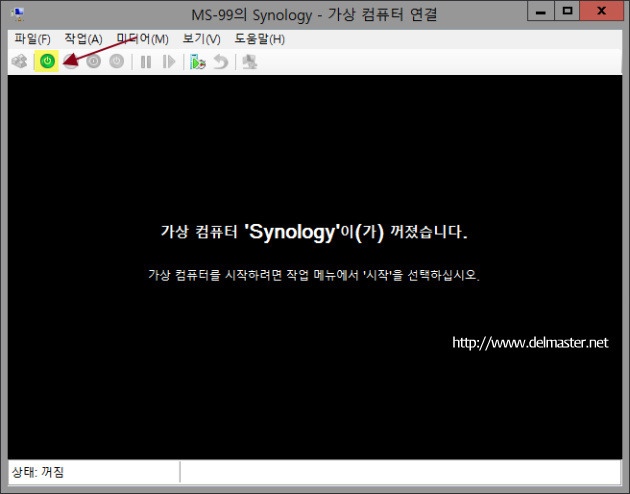Open the 보기(V) menu
Image resolution: width=630 pixels, height=494 pixels.
click(201, 39)
